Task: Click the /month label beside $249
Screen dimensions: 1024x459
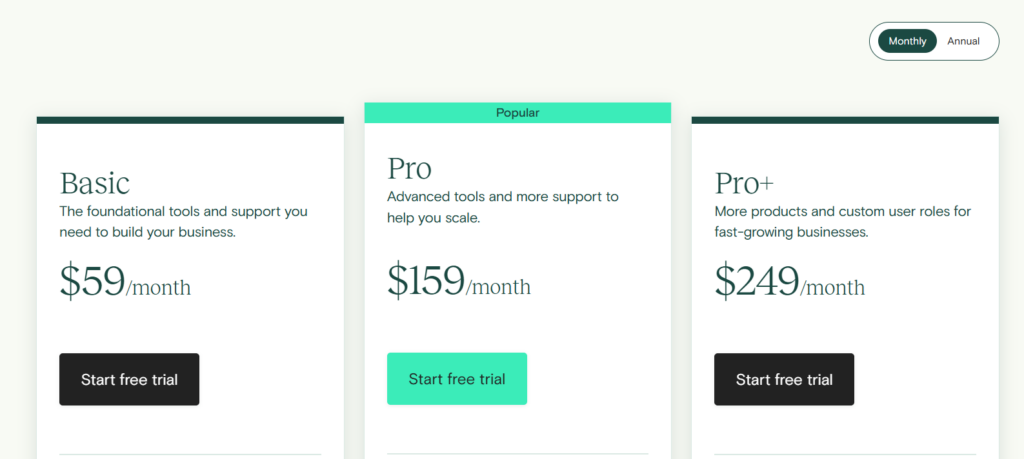Action: [832, 288]
